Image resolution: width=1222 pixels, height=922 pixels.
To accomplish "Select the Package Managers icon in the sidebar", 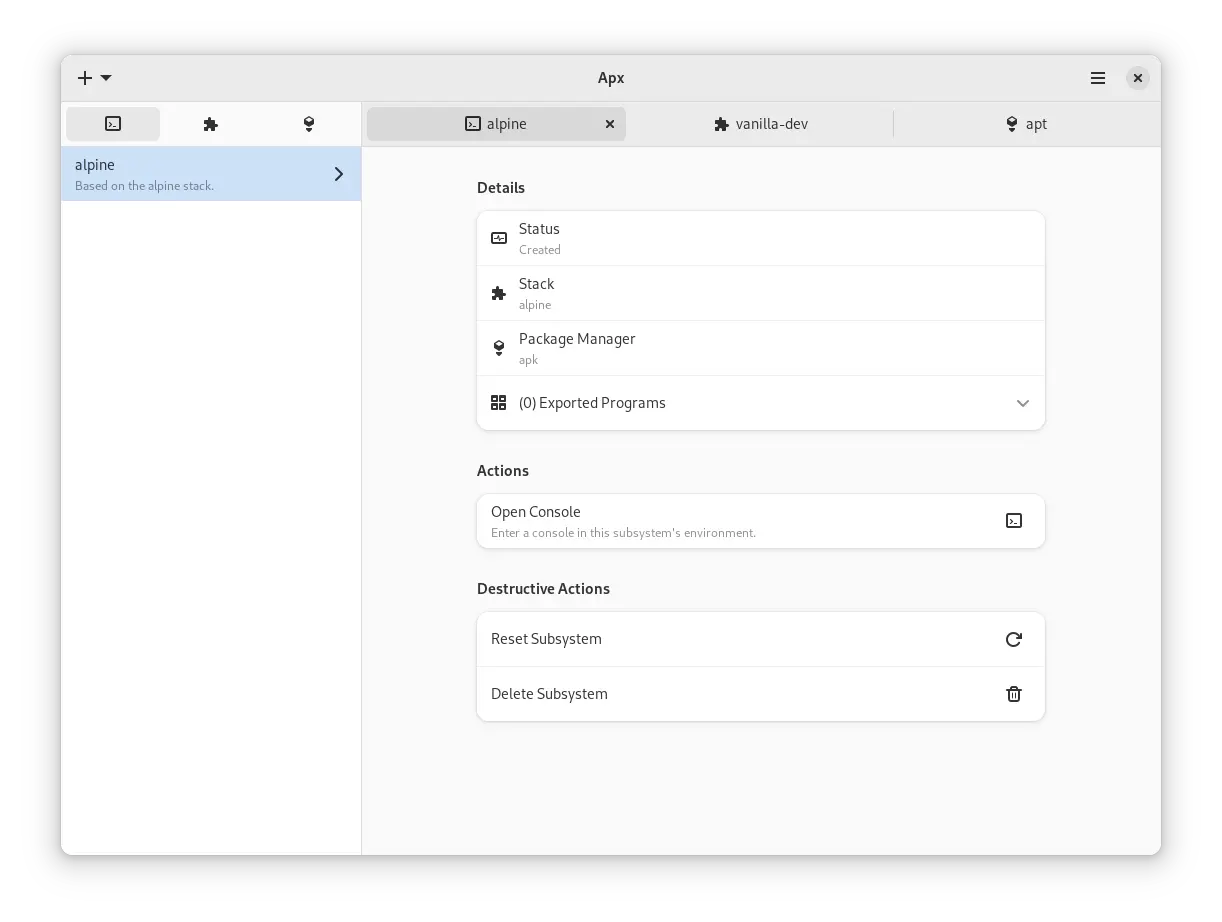I will tap(308, 123).
